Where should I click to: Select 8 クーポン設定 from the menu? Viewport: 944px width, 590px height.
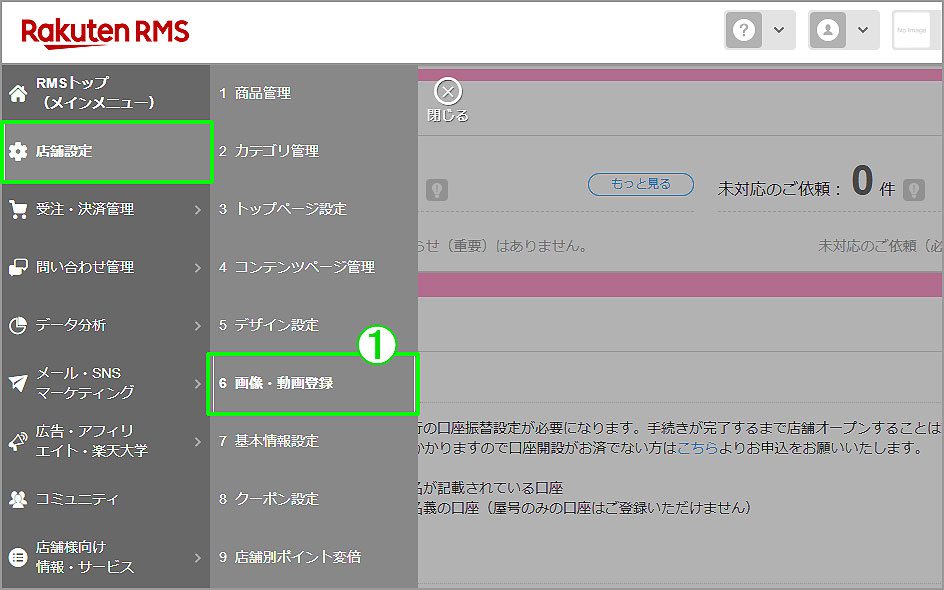point(270,498)
